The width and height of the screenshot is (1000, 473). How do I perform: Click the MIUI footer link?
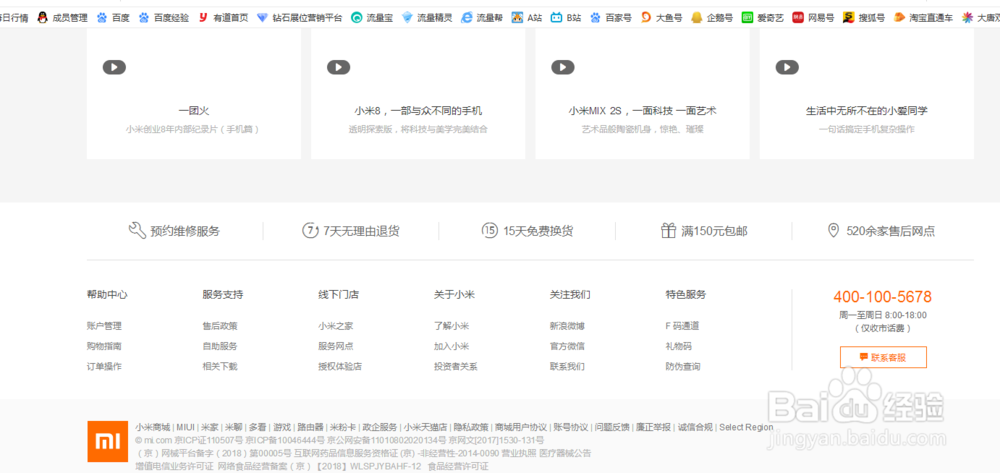click(186, 427)
